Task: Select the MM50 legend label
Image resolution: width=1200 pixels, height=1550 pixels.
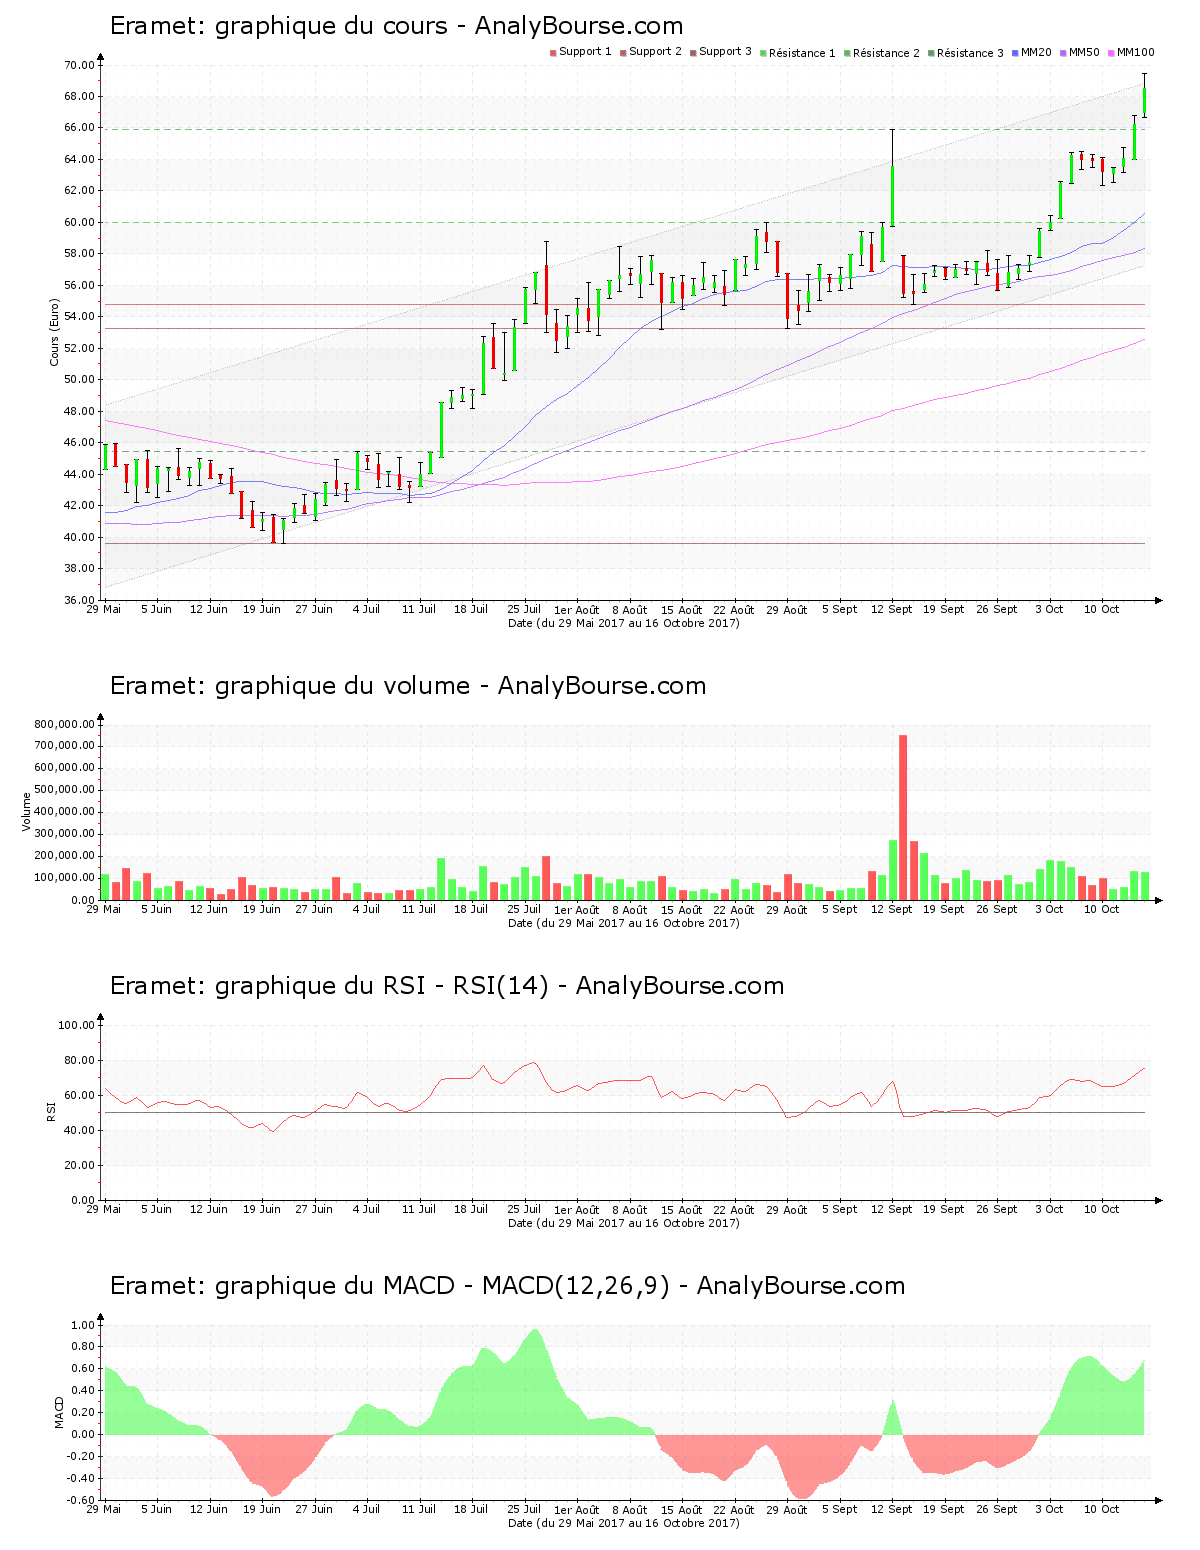Action: click(1084, 52)
